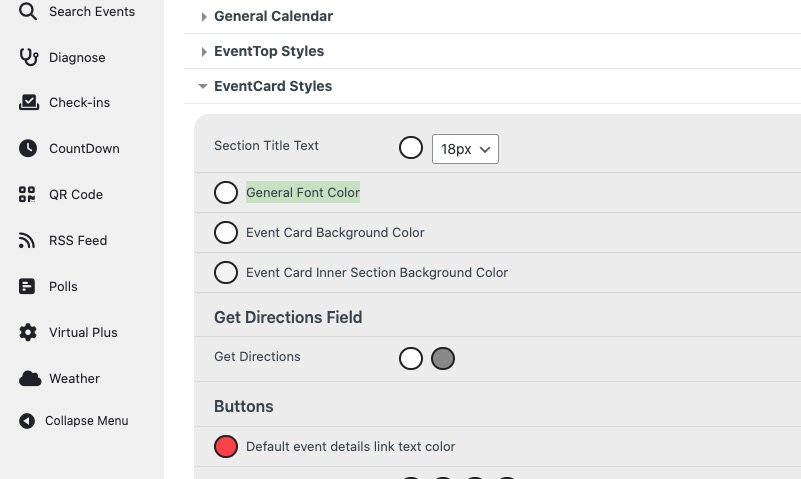Expand the General Calendar section

(x=204, y=17)
